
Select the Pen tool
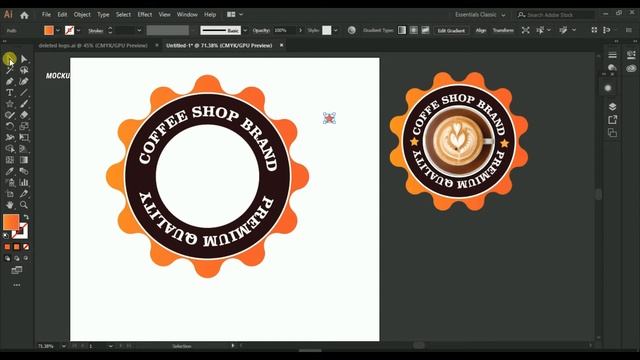click(9, 82)
